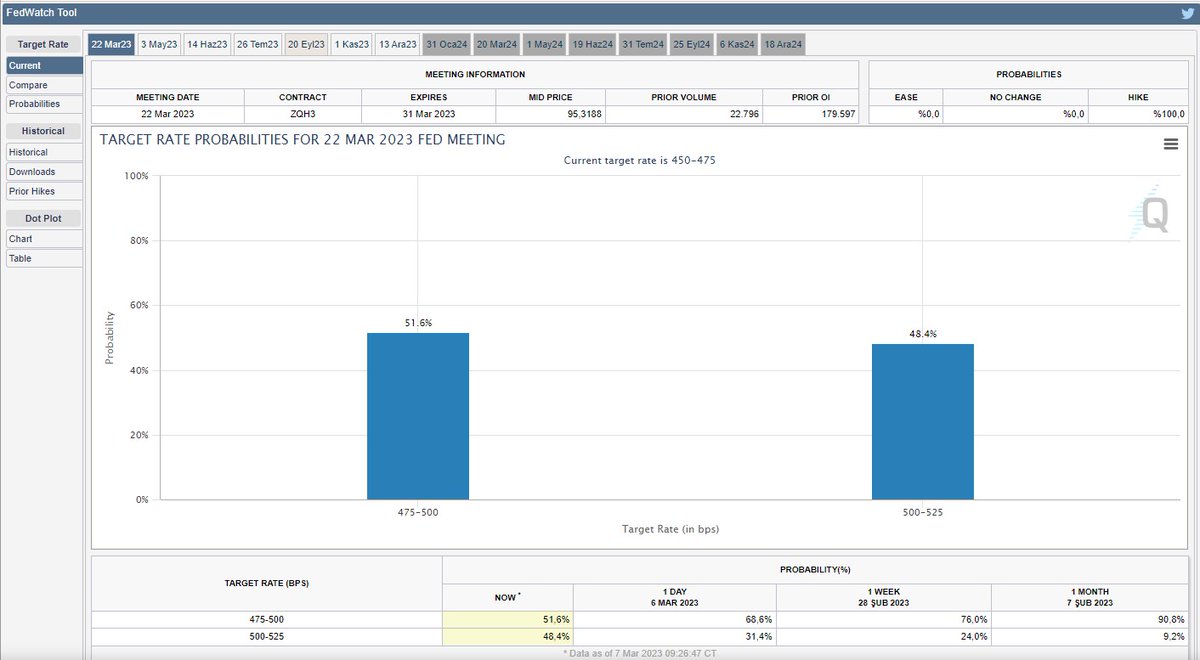
Task: Click the NOW column header
Action: (507, 597)
